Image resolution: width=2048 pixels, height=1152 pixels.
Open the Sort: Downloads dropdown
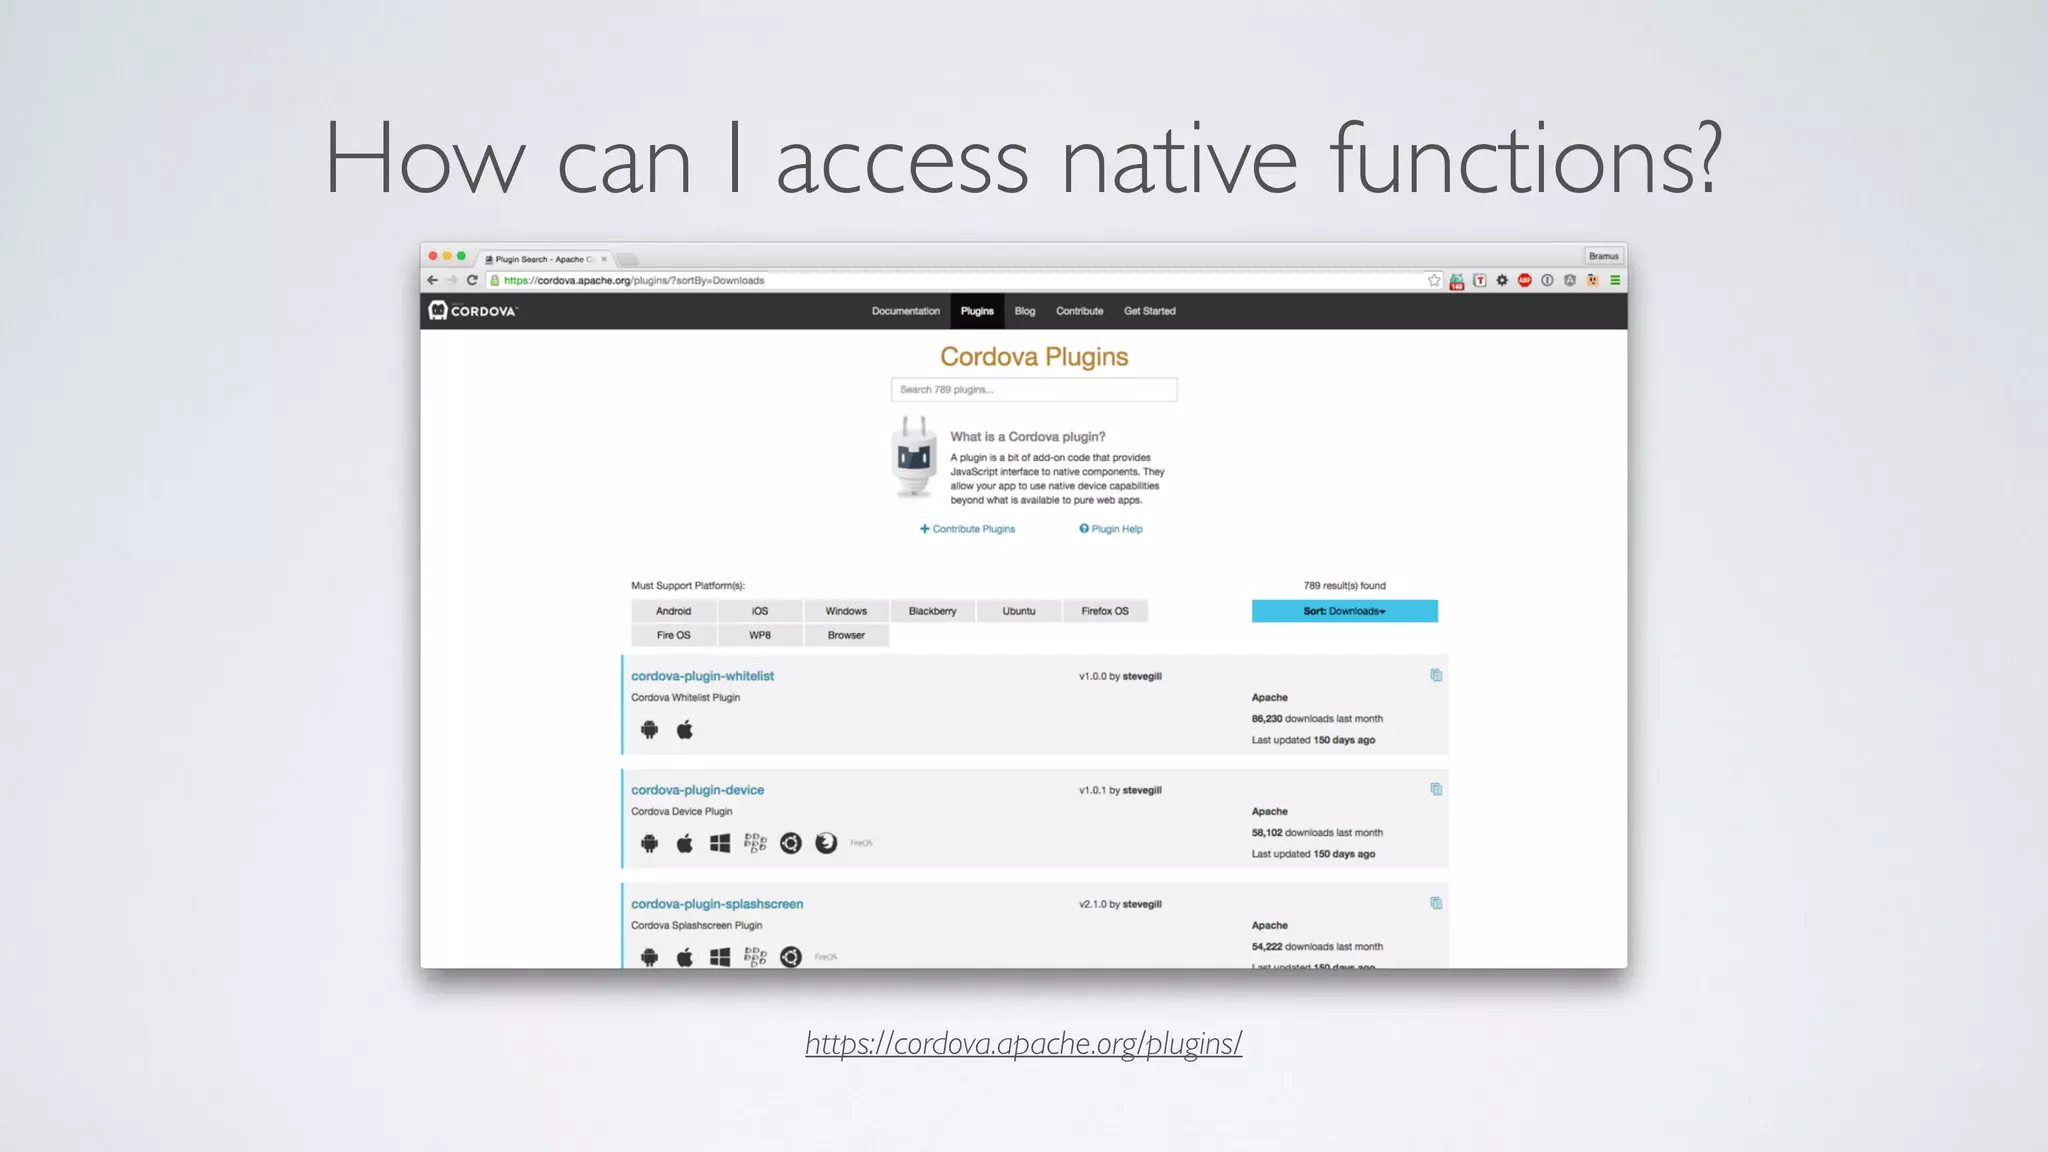pos(1344,611)
